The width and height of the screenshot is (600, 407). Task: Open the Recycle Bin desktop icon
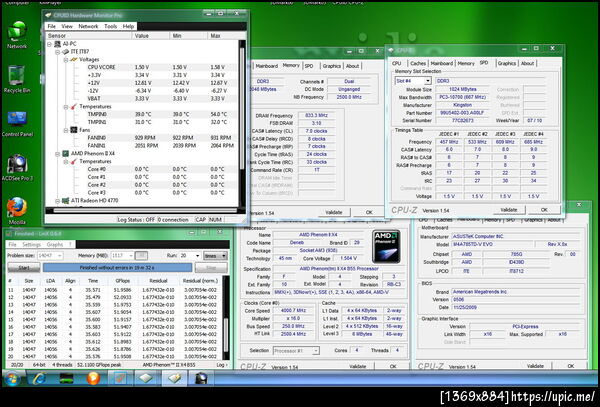tap(16, 79)
